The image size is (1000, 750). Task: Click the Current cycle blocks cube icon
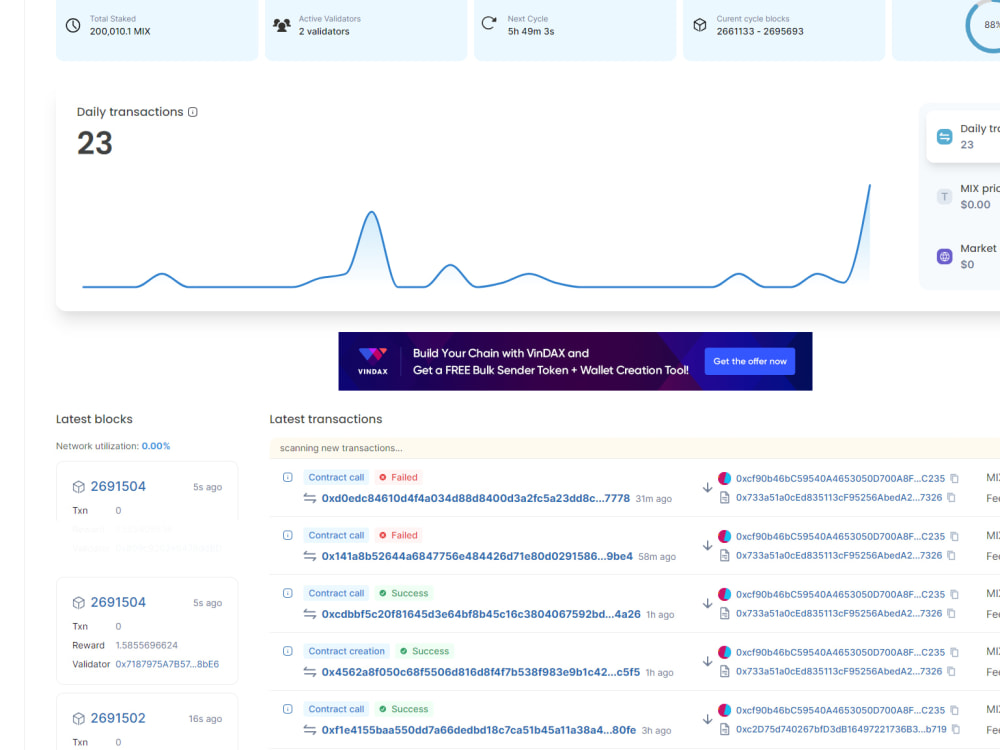coord(700,25)
